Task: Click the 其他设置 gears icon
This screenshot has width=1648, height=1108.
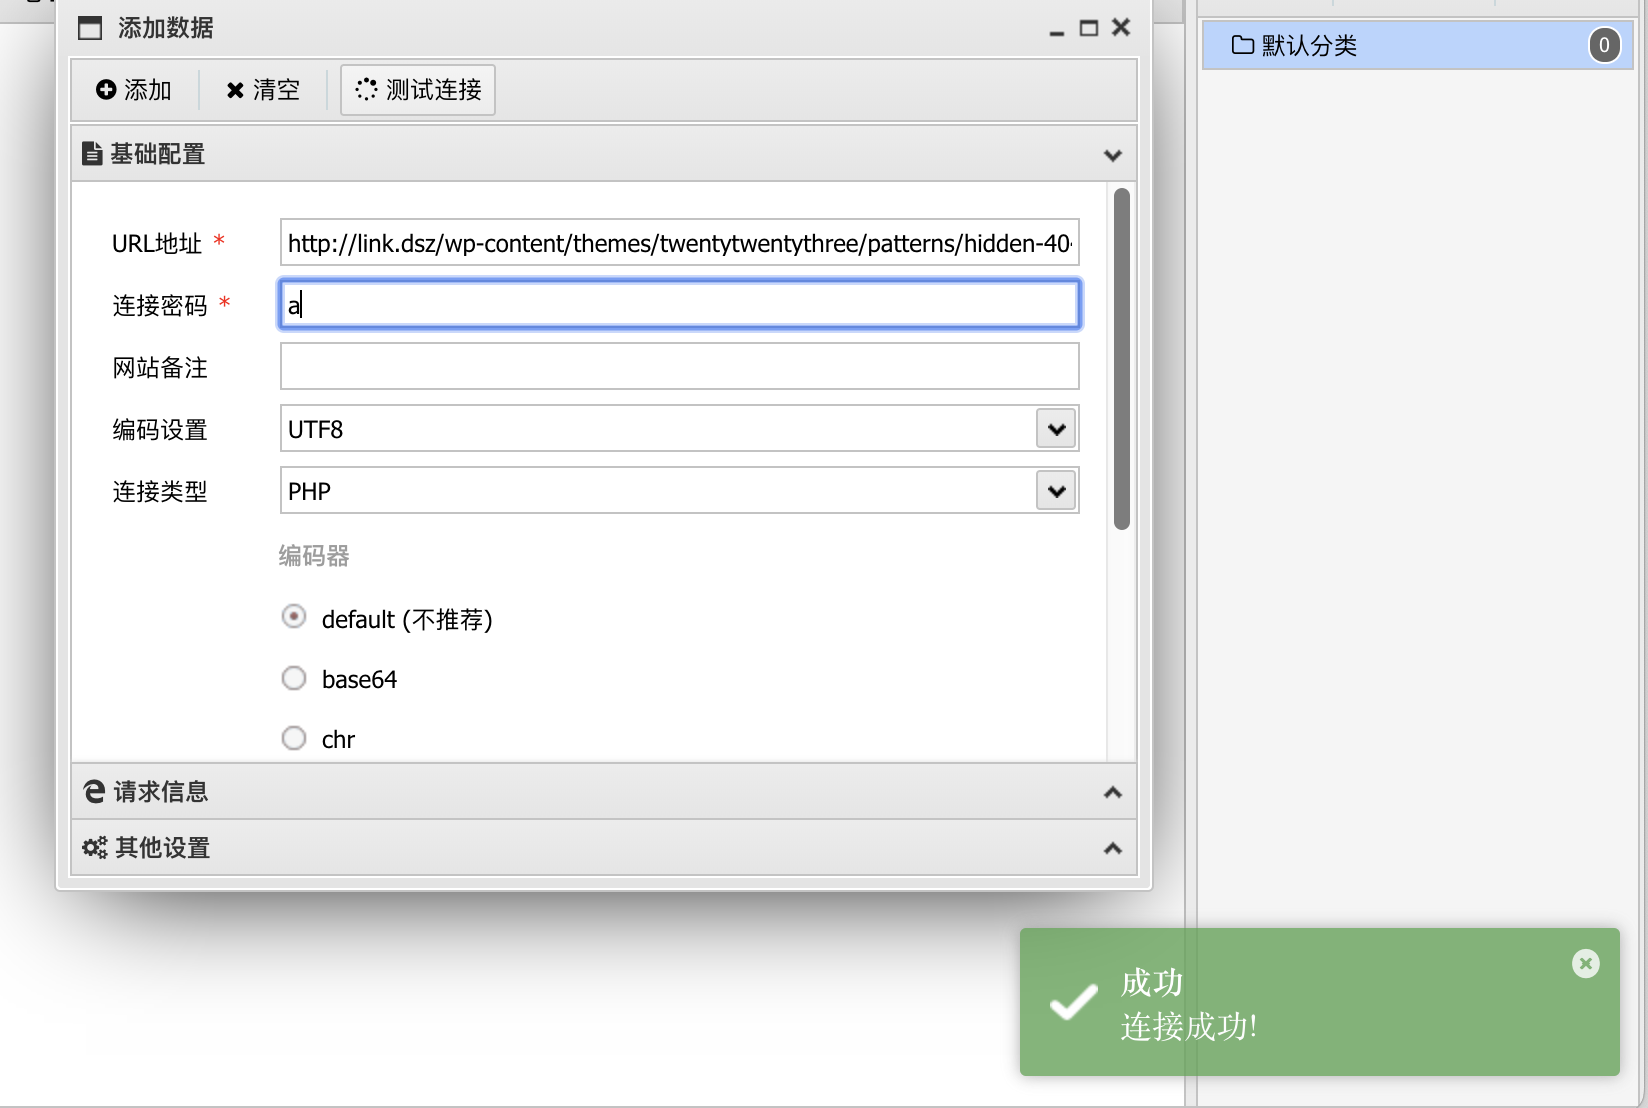Action: (x=94, y=848)
